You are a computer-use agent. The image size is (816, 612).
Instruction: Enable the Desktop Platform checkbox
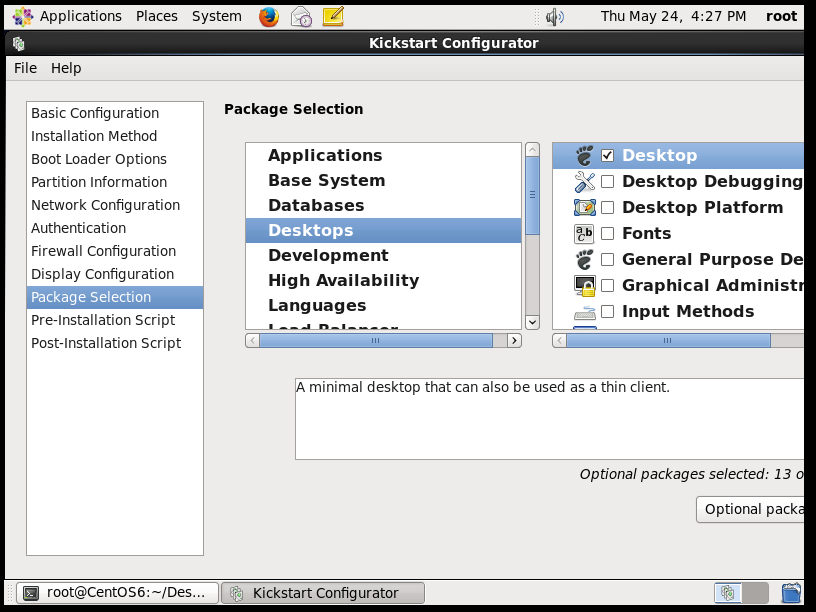607,207
